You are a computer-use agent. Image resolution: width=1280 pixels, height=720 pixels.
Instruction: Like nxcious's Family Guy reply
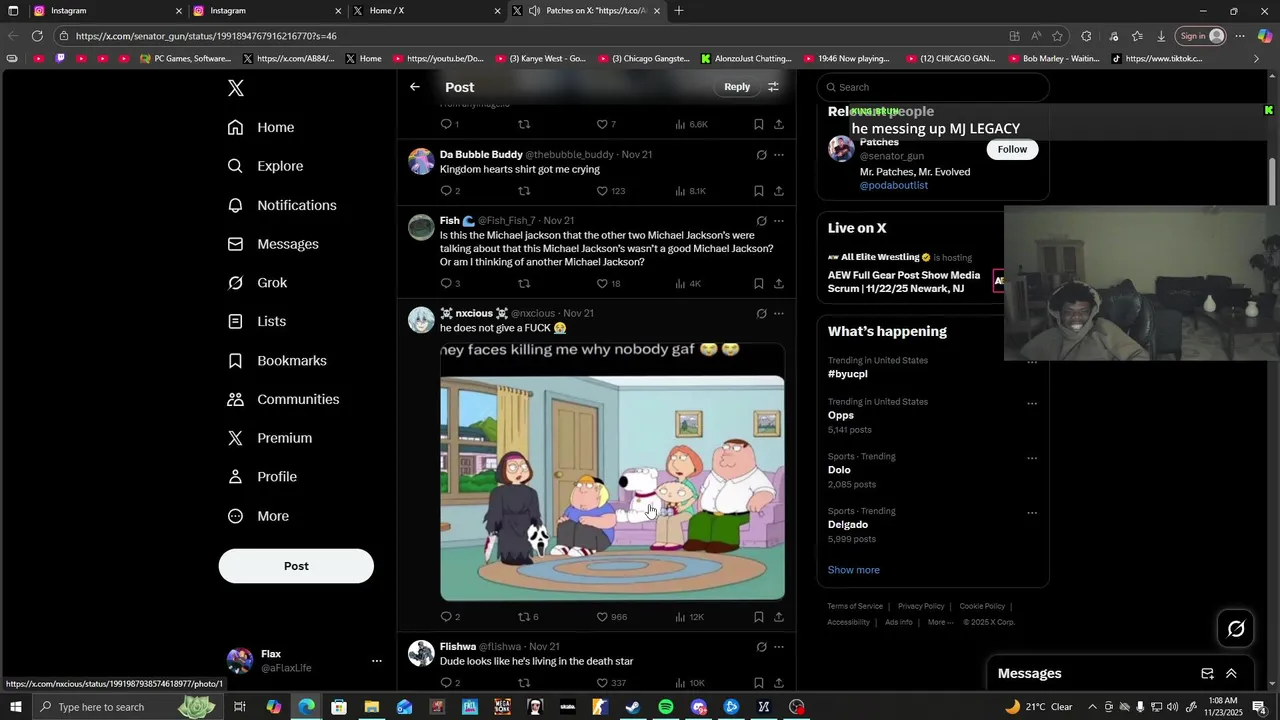[611, 617]
